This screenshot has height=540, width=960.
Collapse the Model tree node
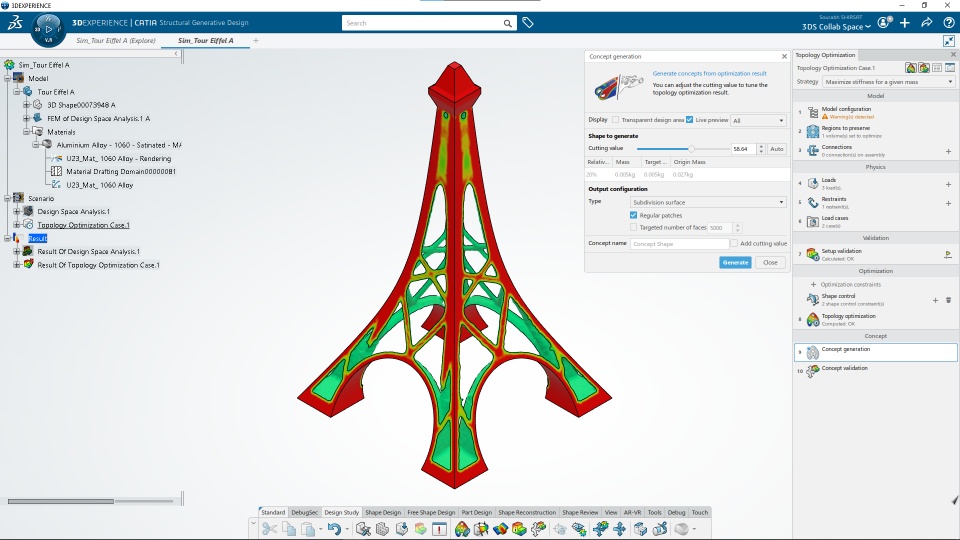coord(7,78)
